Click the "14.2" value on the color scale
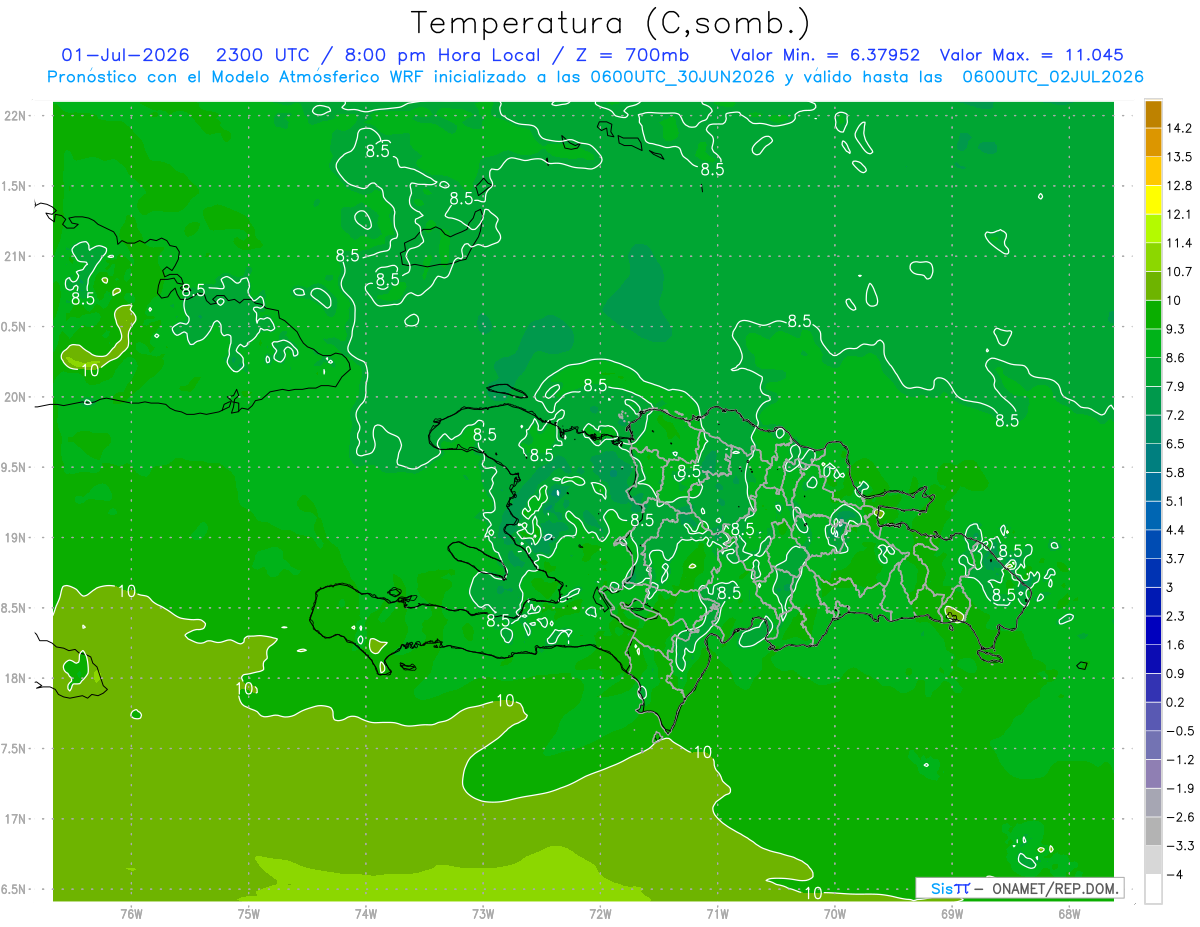 pyautogui.click(x=1180, y=128)
